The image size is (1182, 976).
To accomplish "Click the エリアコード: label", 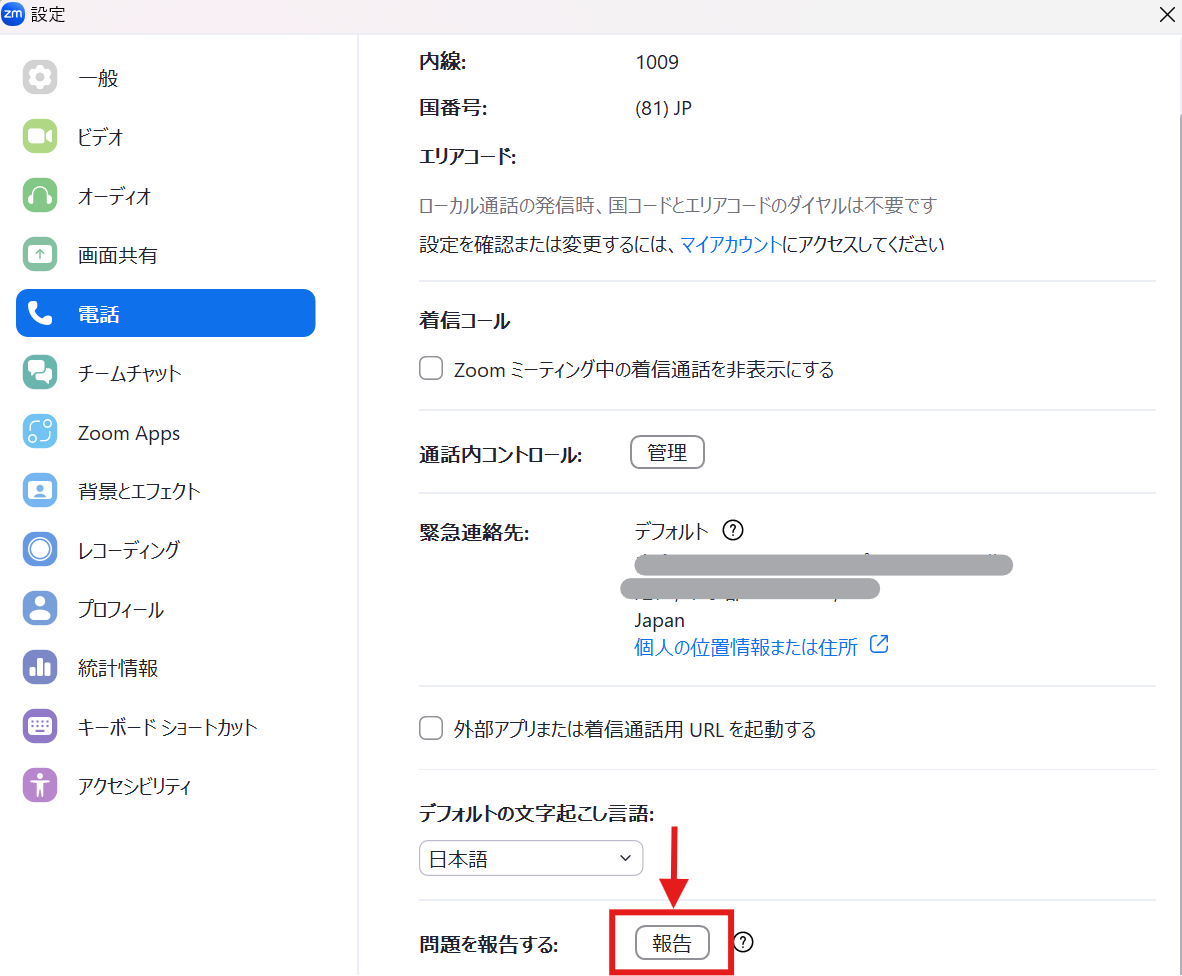I will (x=467, y=156).
